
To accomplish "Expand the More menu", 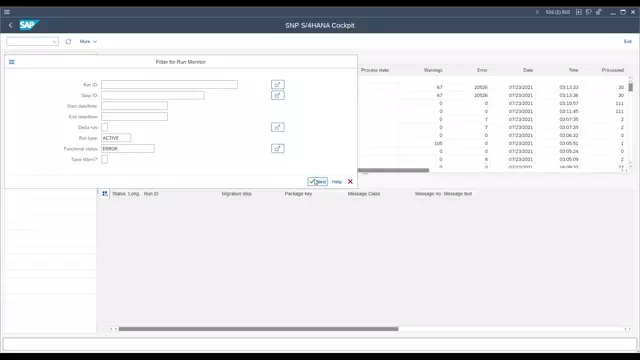I will tap(88, 41).
